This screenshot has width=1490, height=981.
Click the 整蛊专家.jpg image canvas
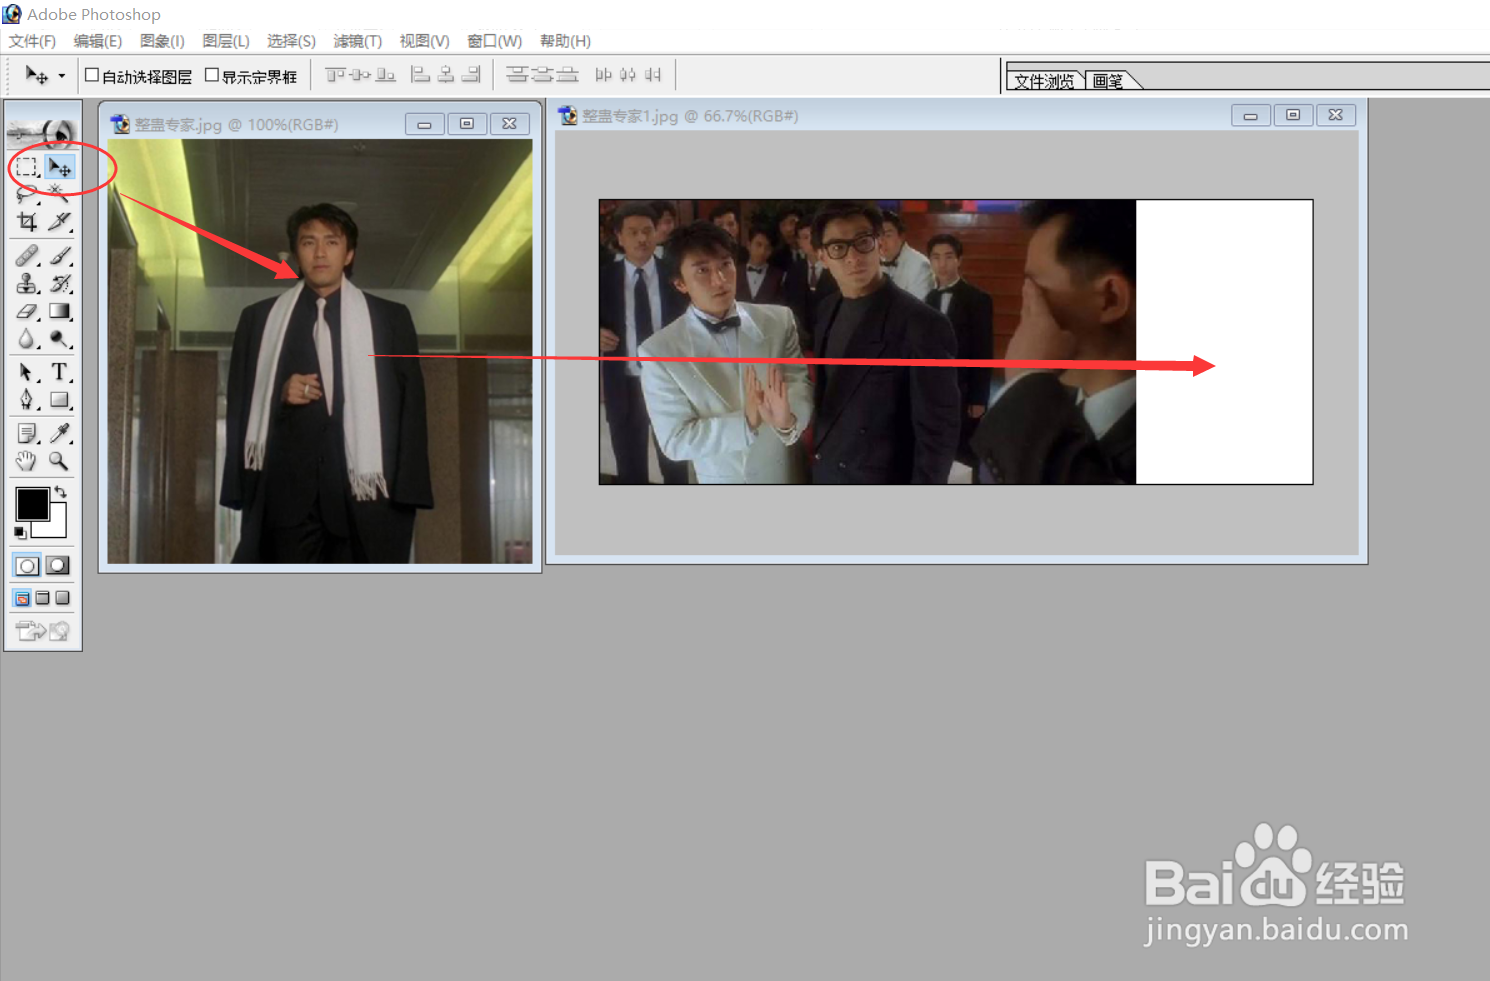tap(320, 351)
